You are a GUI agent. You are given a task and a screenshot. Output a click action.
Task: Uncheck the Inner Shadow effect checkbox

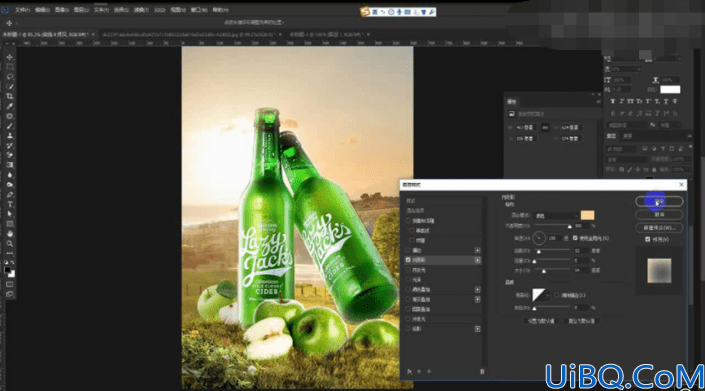click(408, 260)
